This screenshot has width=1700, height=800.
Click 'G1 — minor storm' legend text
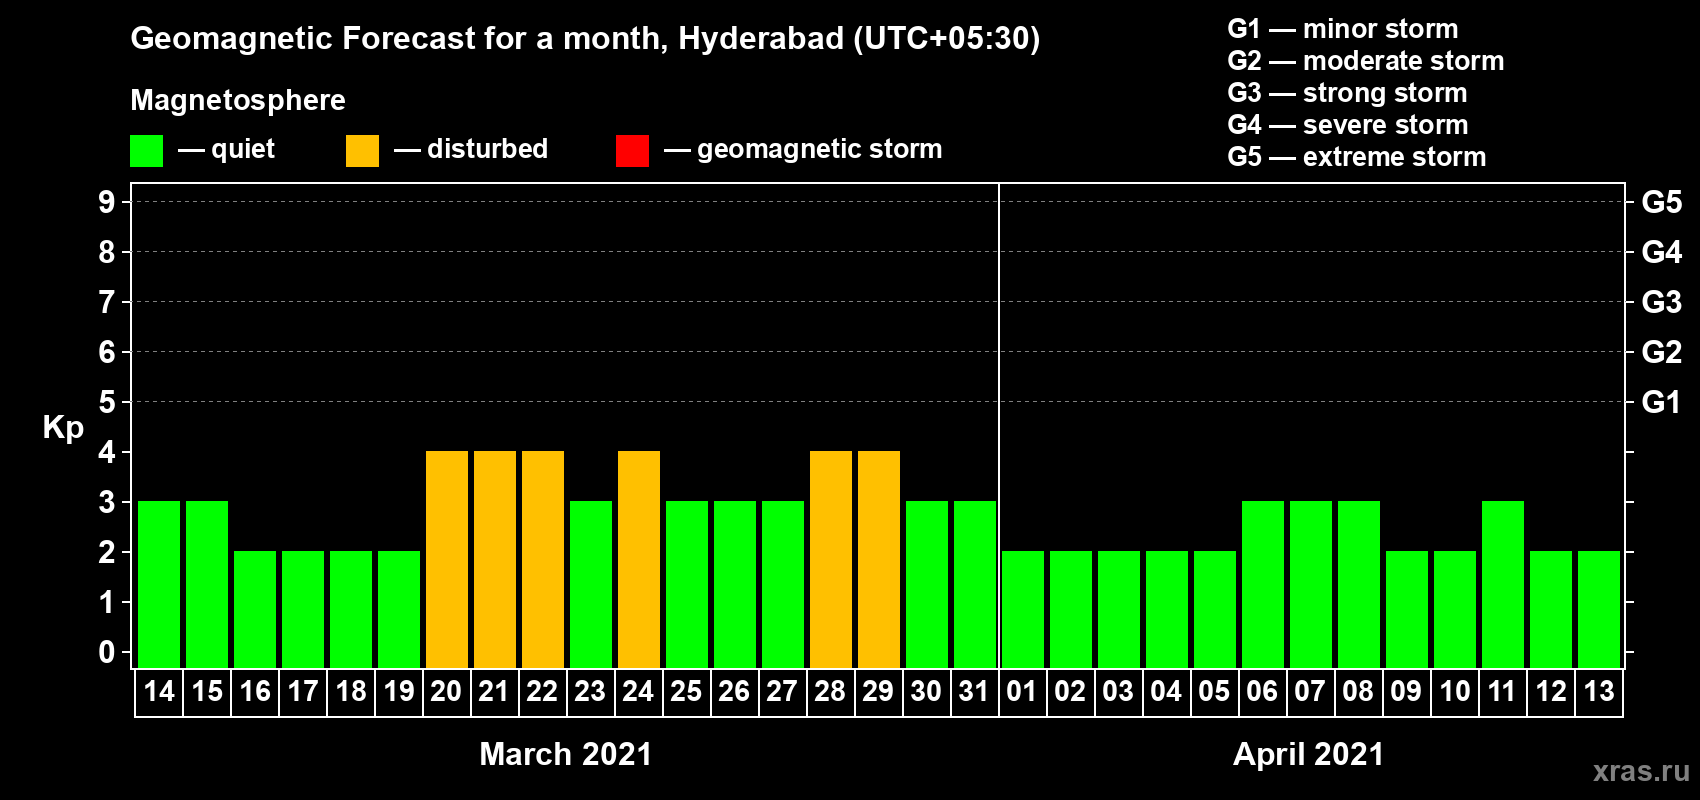(1343, 29)
